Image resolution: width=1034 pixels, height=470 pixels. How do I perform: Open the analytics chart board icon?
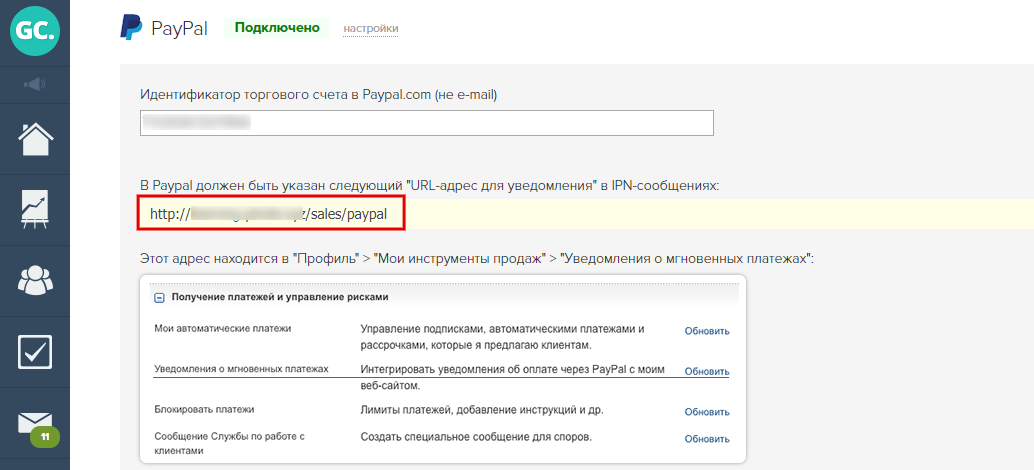35,210
